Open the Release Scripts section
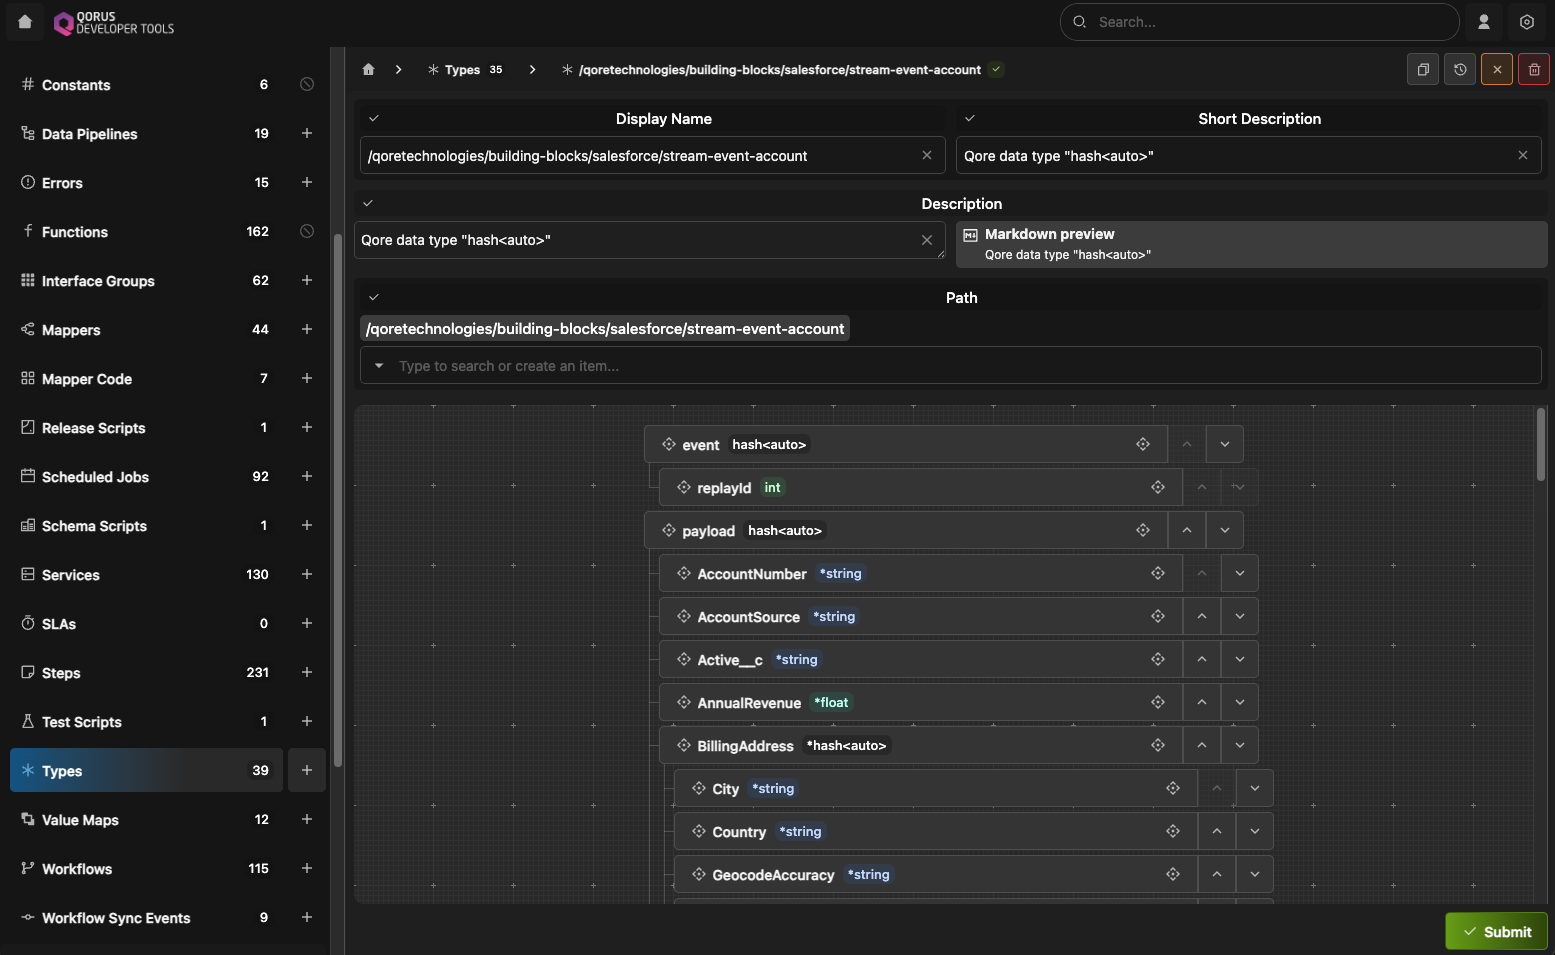 (x=146, y=428)
